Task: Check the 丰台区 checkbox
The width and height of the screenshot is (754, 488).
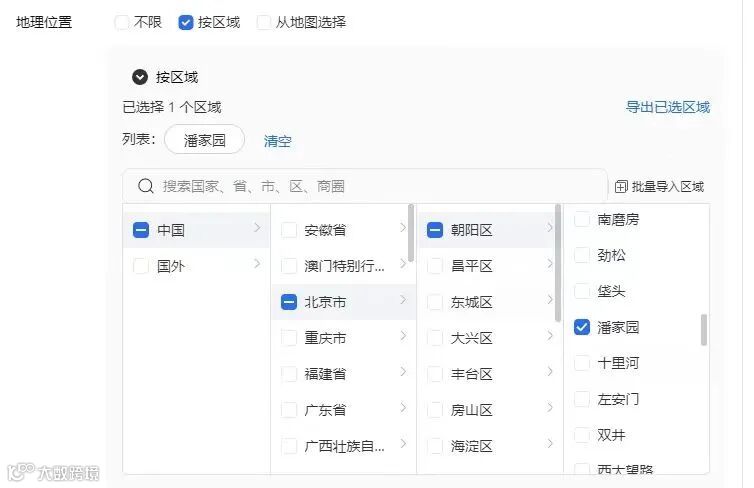Action: [x=435, y=374]
